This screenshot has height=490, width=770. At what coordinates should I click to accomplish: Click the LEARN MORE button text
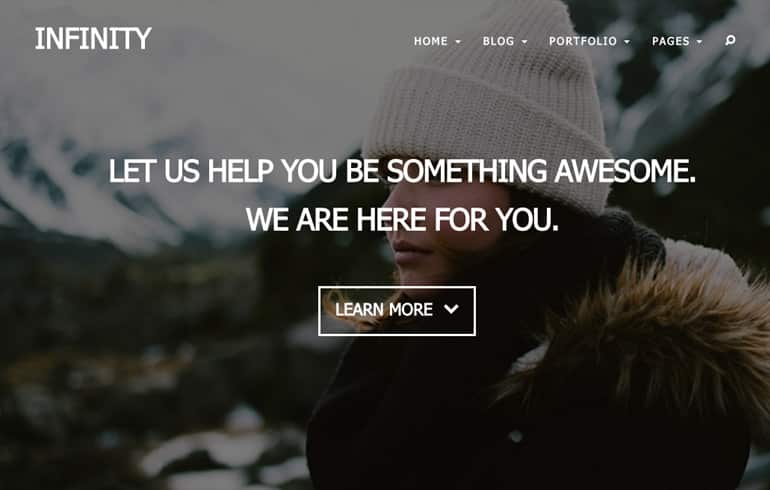(x=384, y=309)
